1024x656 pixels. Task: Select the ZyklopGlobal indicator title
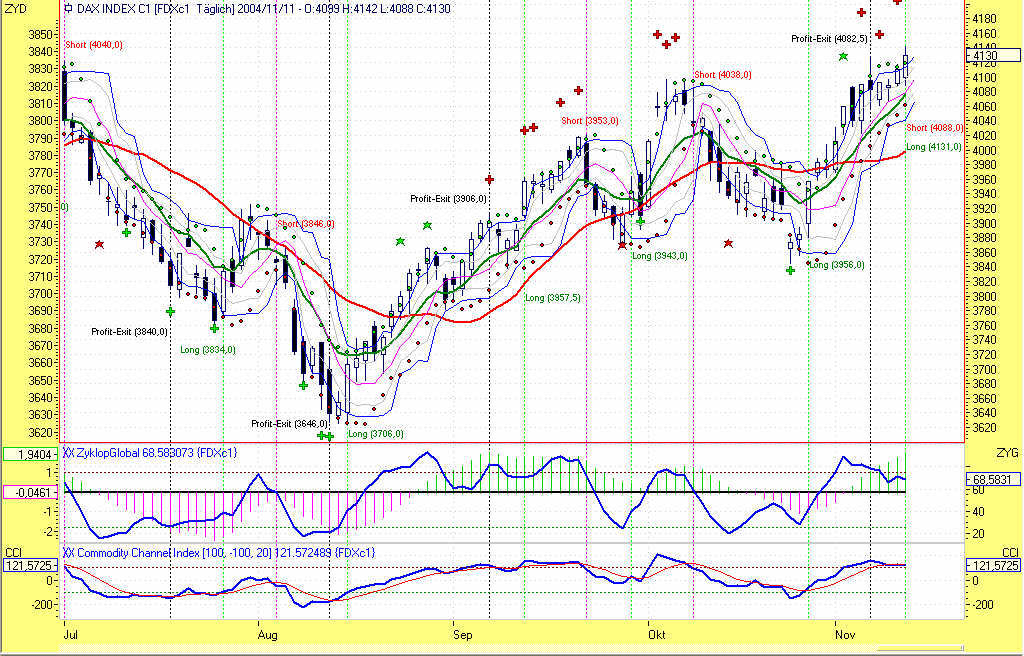(x=150, y=452)
